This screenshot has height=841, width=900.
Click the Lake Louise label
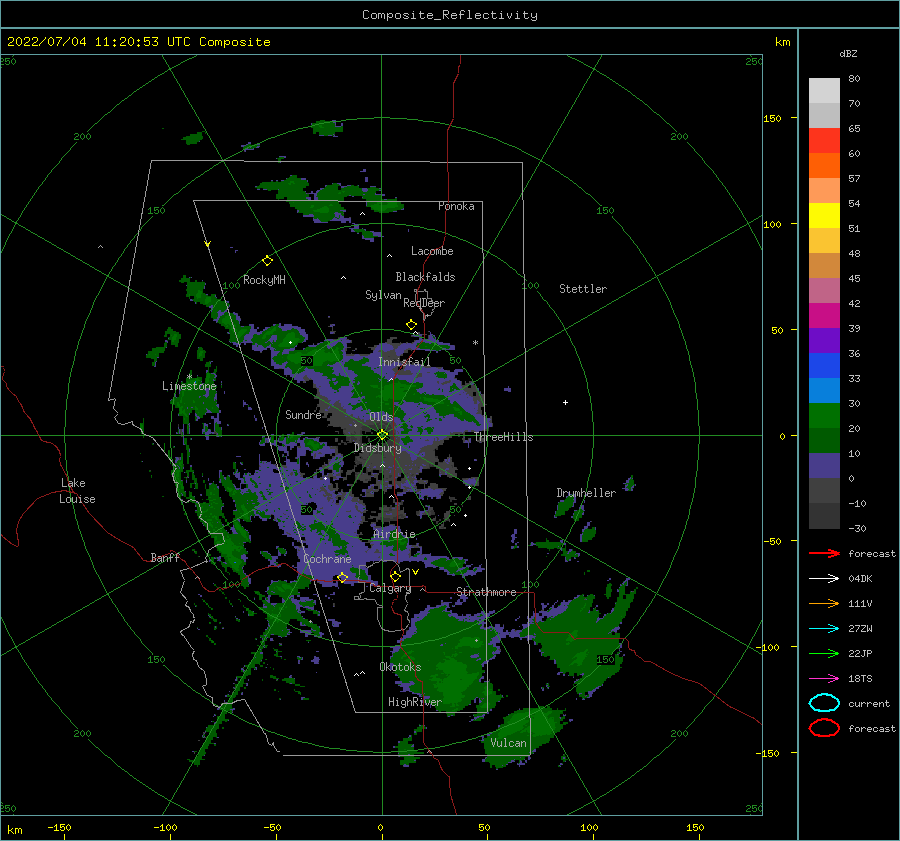coord(77,491)
